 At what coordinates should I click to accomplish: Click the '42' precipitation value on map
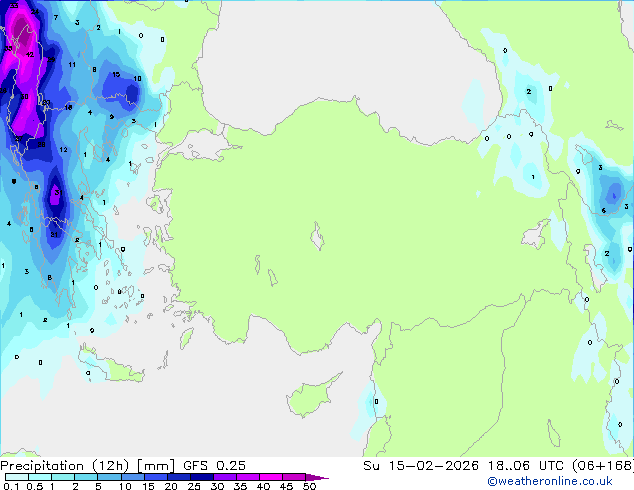(x=30, y=55)
